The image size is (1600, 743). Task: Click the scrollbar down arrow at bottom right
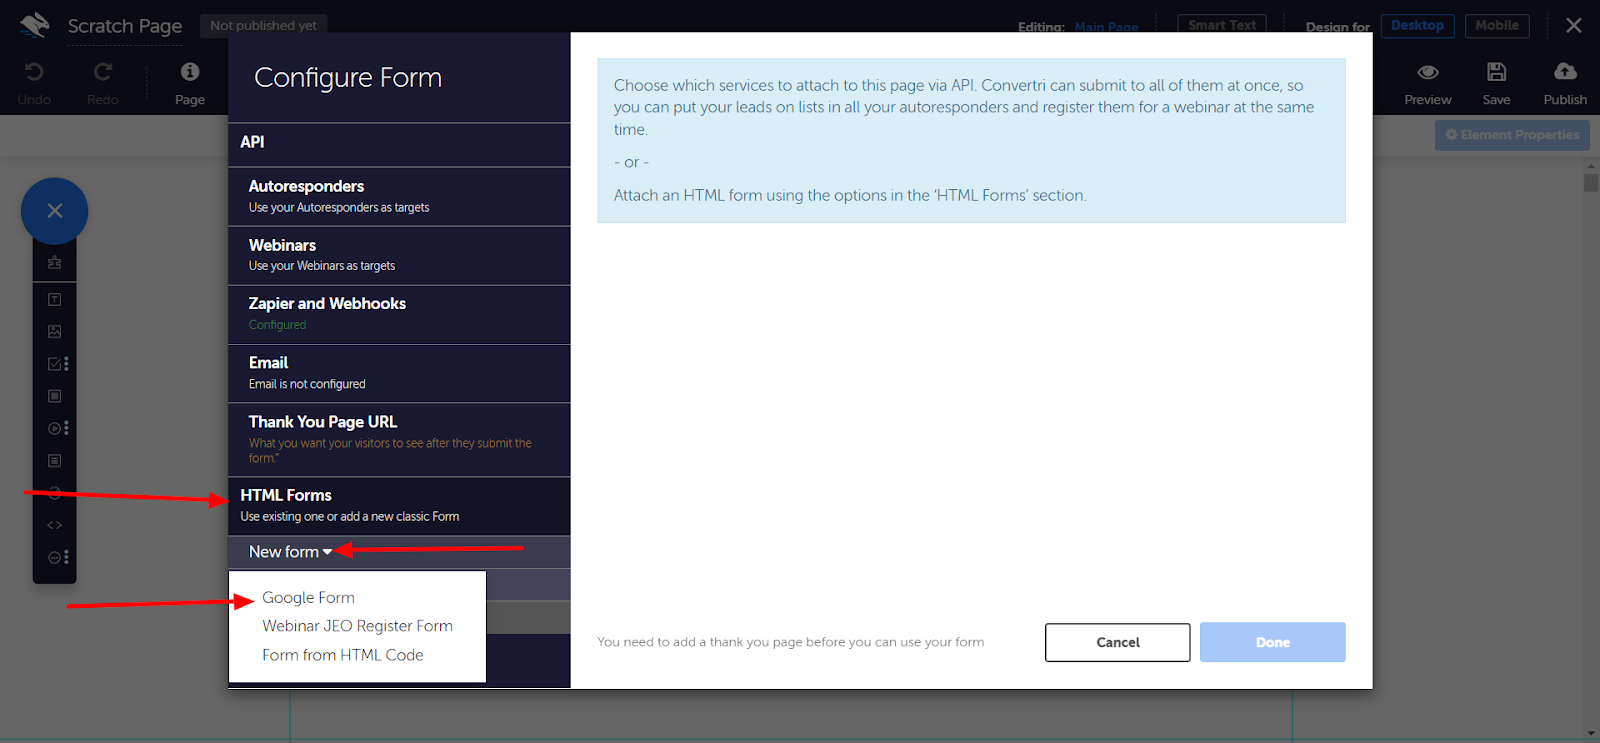1591,734
